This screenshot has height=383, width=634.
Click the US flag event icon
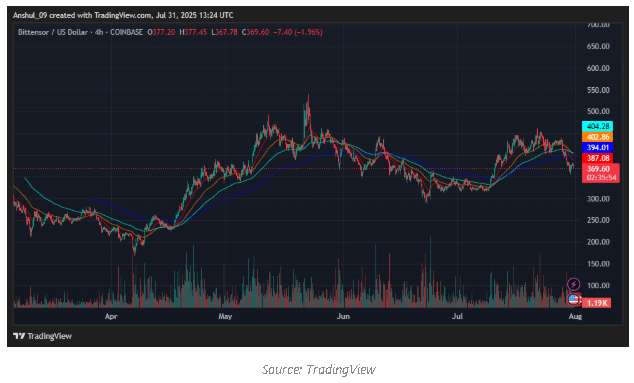click(573, 300)
